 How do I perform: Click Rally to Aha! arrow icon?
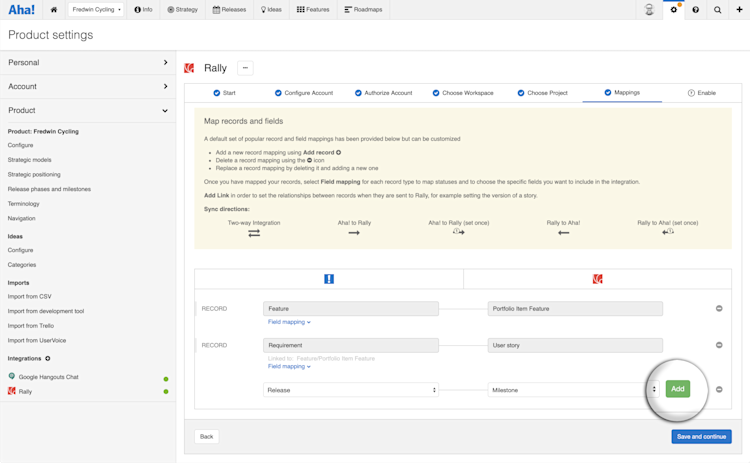[563, 233]
